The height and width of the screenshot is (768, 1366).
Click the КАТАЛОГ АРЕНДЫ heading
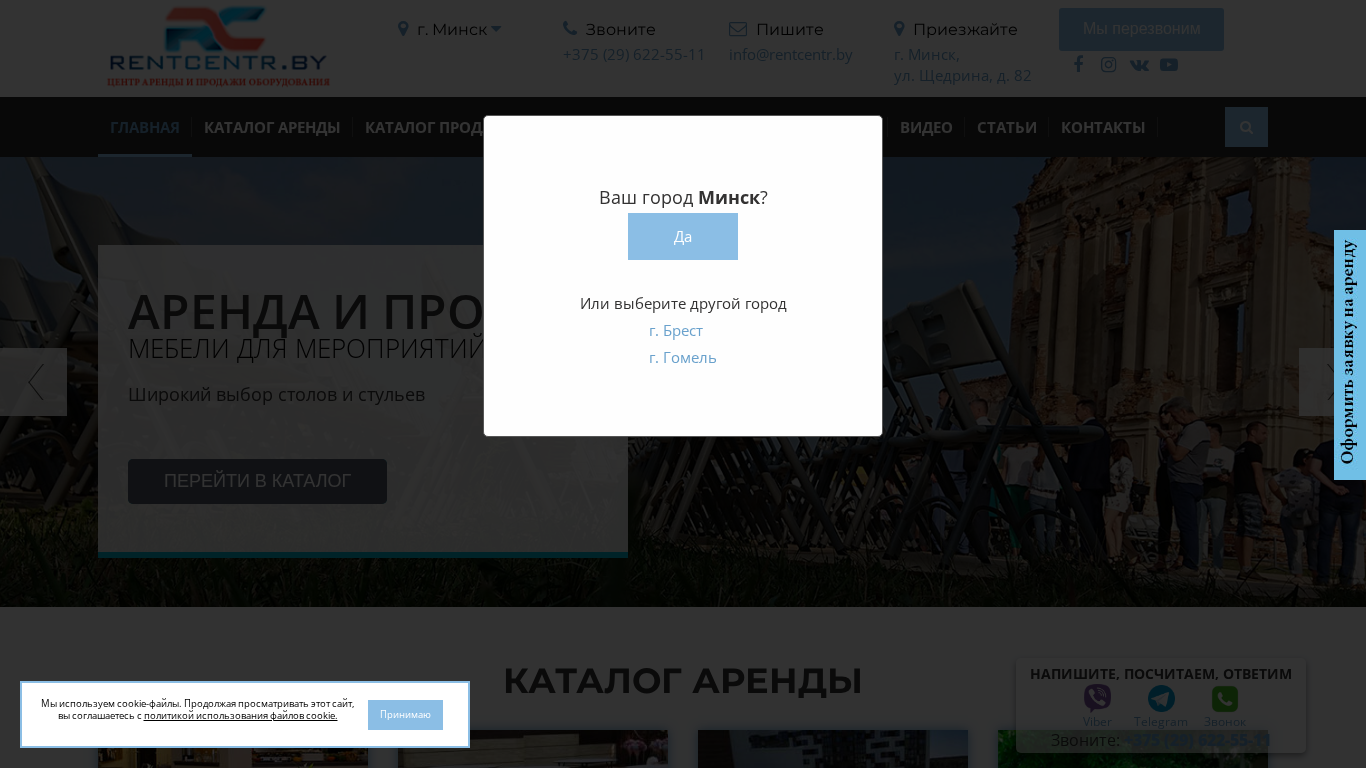click(x=683, y=681)
